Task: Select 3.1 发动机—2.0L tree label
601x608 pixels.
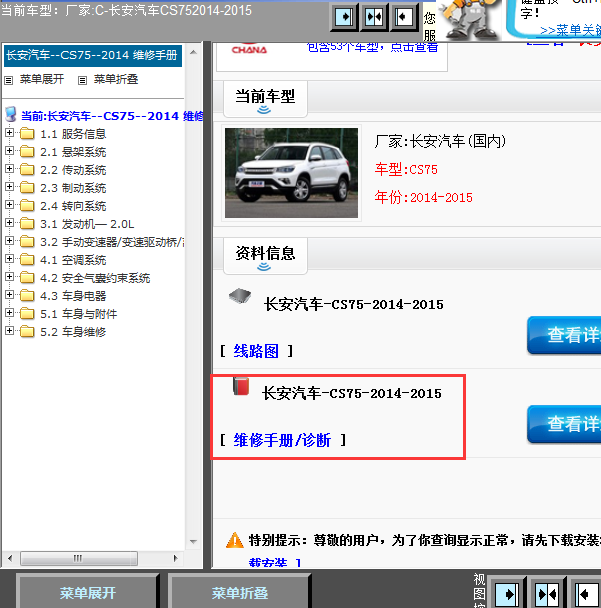Action: pyautogui.click(x=87, y=224)
